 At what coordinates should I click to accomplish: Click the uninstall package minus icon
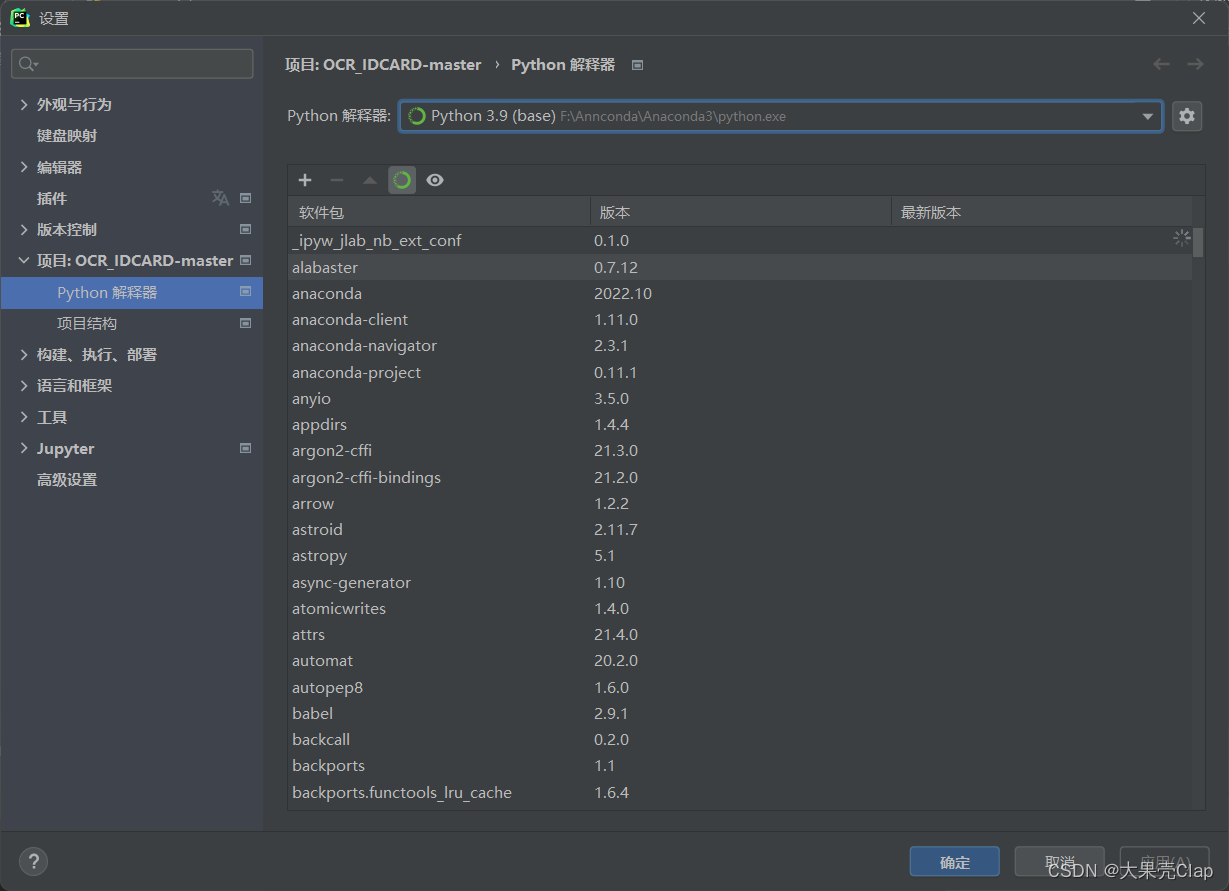(x=337, y=180)
